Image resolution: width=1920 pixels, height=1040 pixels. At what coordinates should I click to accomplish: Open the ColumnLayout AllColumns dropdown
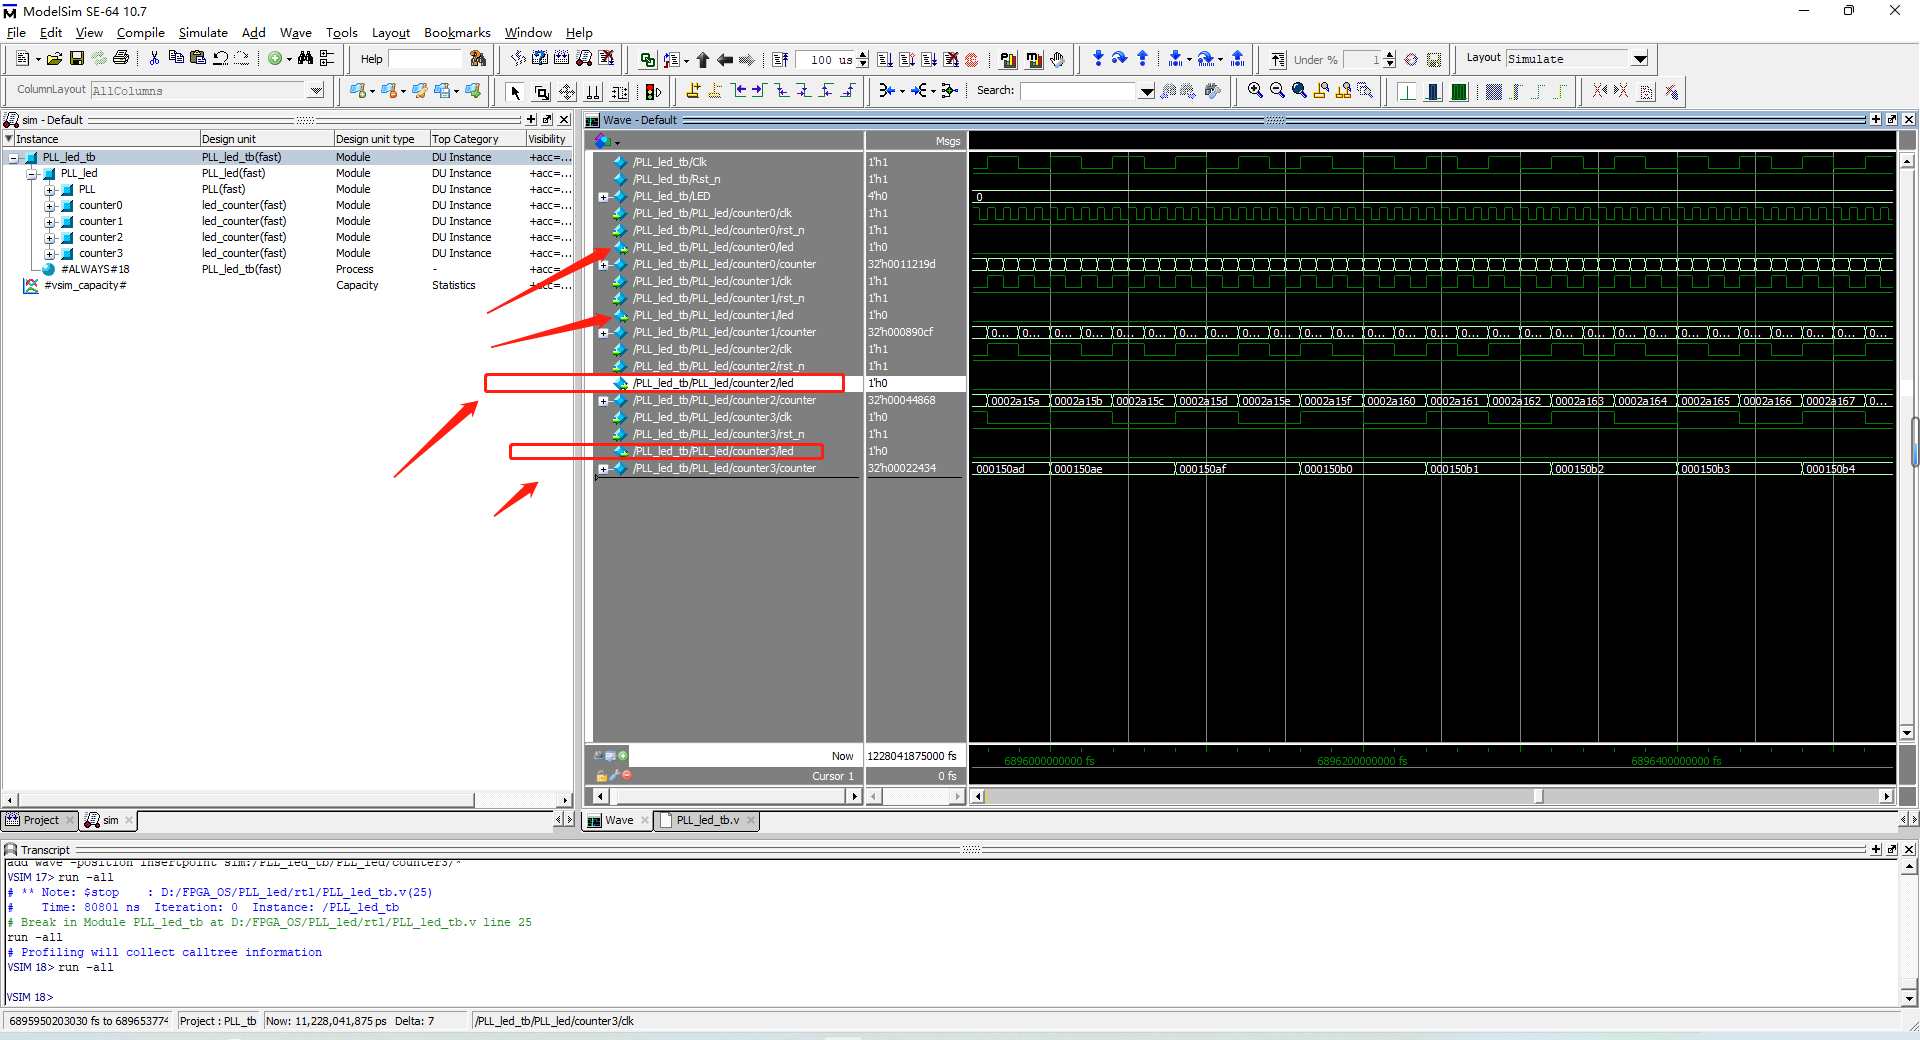pyautogui.click(x=316, y=90)
